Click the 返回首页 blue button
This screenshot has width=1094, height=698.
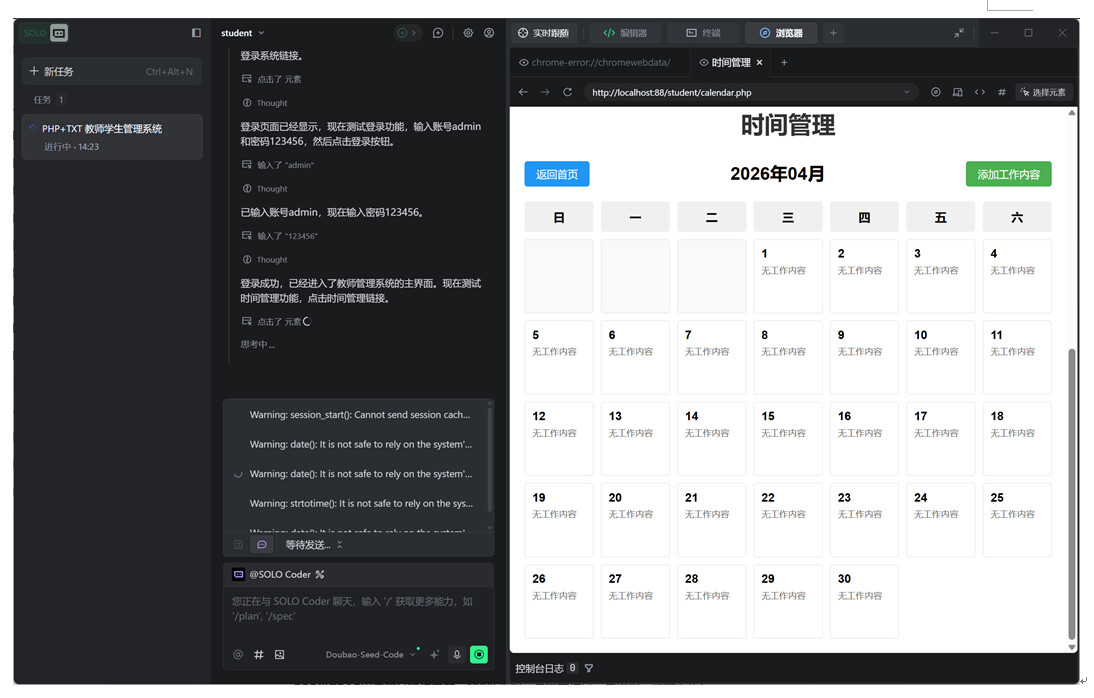(557, 174)
